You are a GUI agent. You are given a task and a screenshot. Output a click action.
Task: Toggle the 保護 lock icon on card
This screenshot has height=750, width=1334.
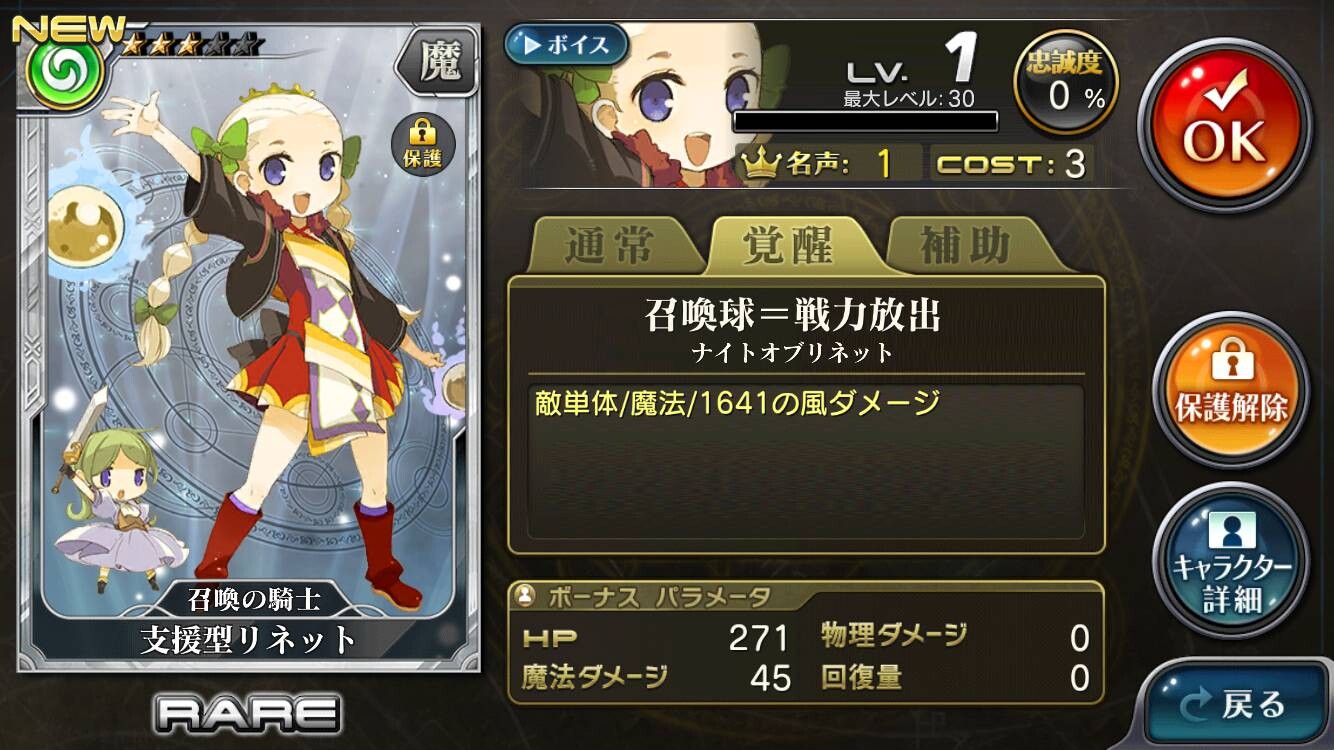(x=423, y=145)
